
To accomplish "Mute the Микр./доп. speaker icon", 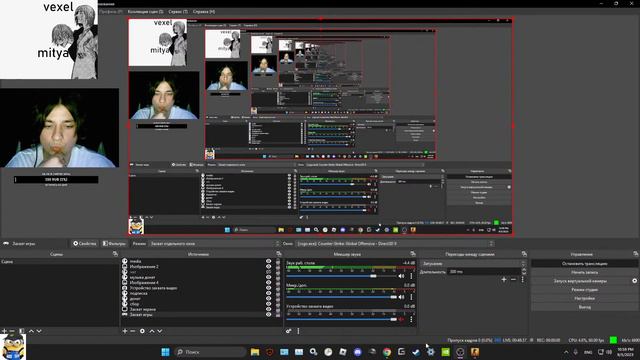I will pos(401,297).
